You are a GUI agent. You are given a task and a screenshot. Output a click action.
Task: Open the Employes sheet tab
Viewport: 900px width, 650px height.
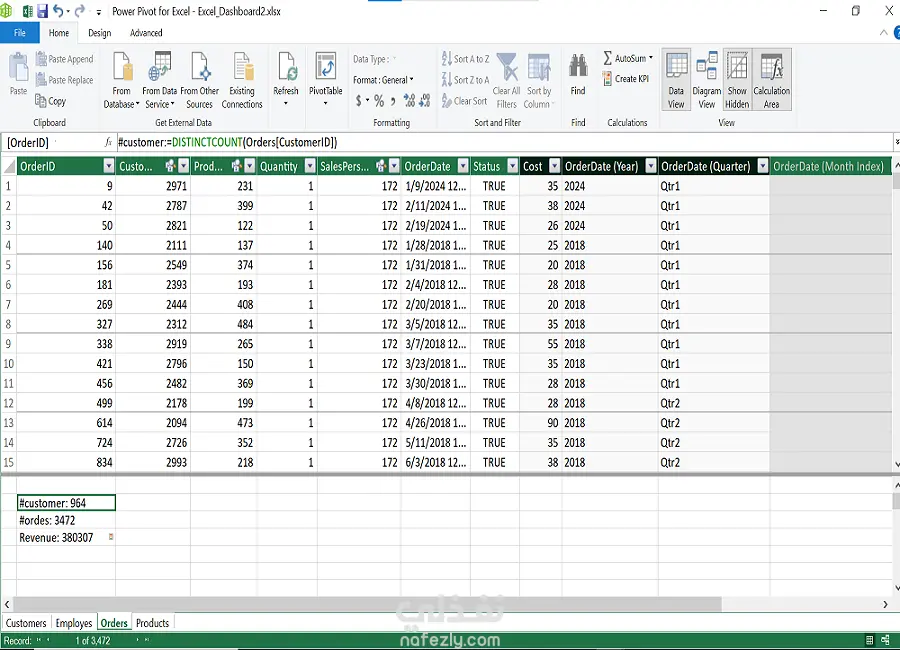(x=73, y=623)
